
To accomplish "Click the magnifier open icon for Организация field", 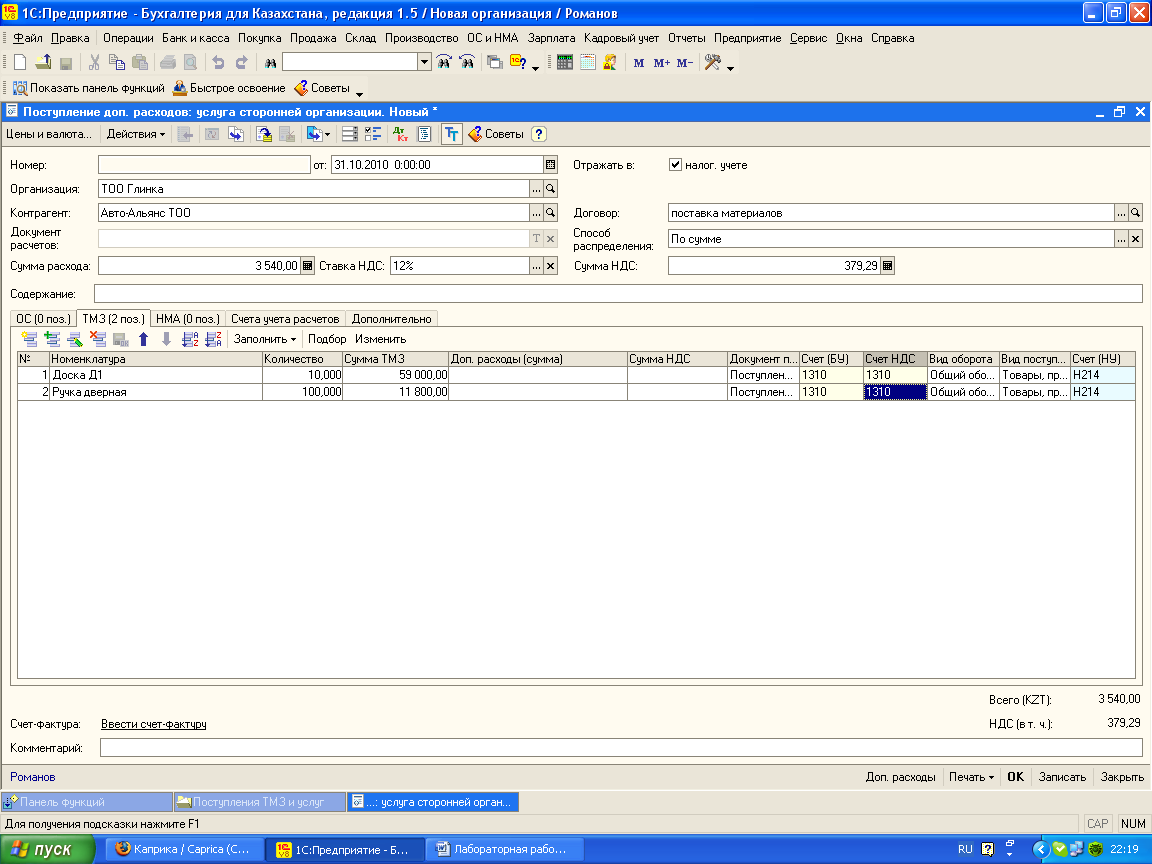I will point(550,189).
